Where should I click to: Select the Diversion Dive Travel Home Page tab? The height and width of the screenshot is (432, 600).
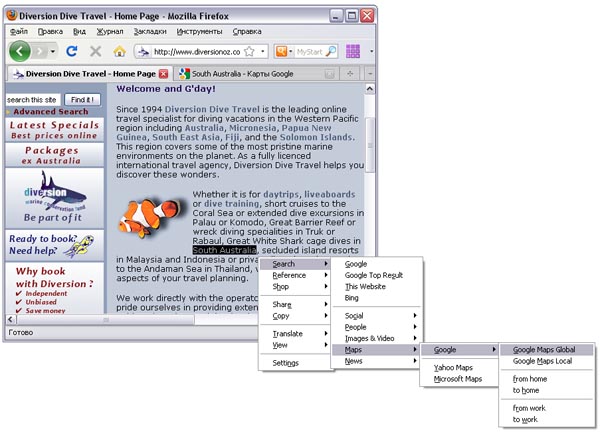point(90,73)
